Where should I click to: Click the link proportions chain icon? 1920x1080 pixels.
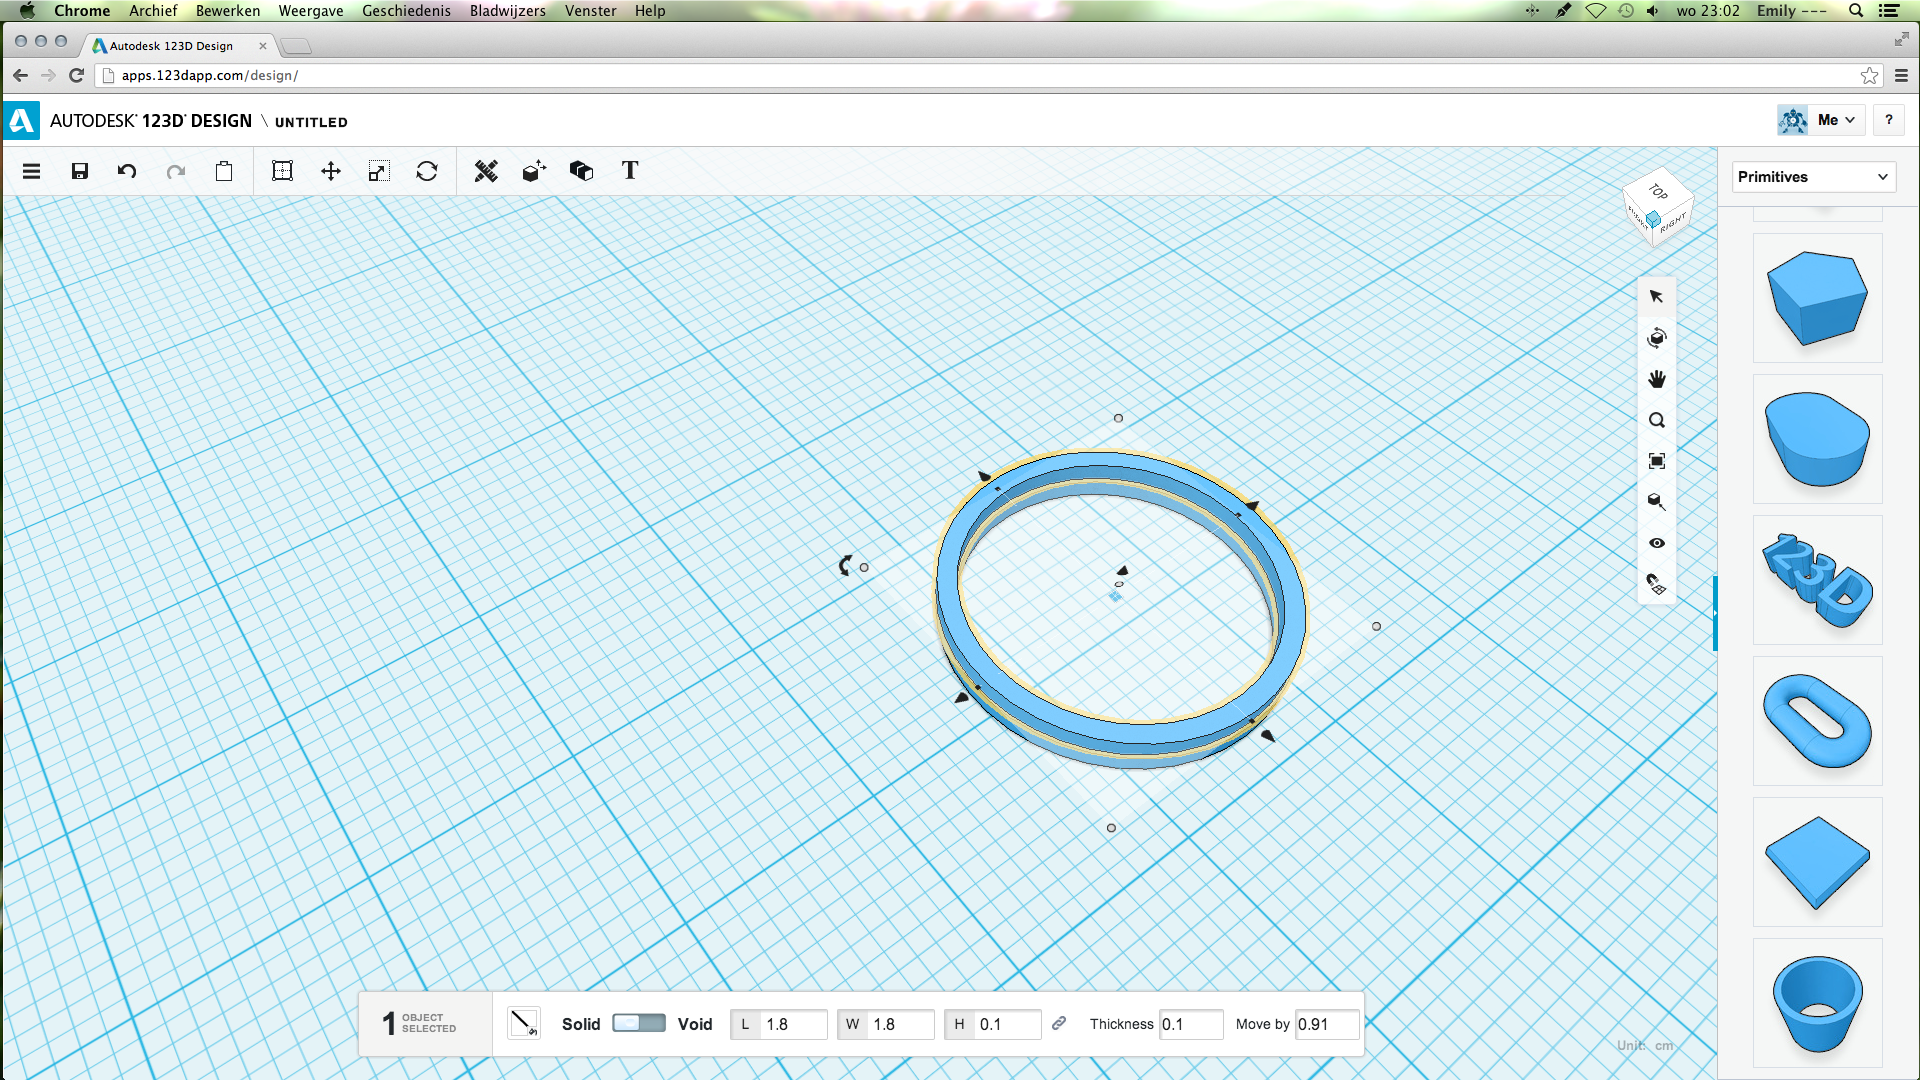tap(1059, 1023)
